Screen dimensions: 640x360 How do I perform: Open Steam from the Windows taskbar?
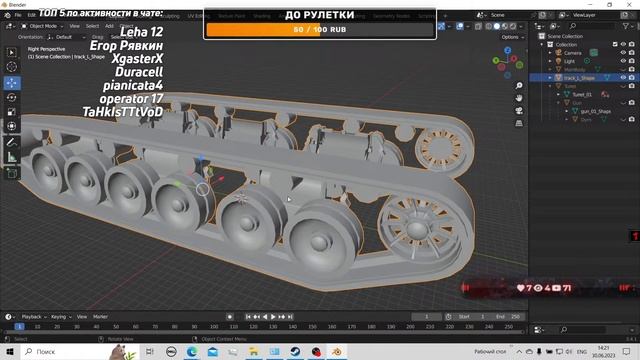pos(295,351)
